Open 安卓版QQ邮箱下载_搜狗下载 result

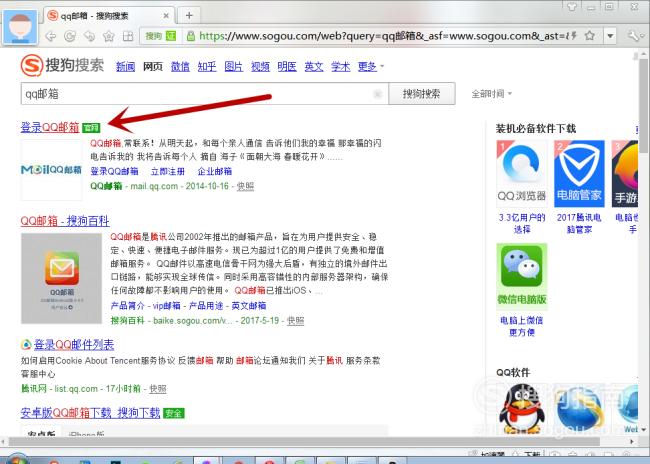pos(90,413)
